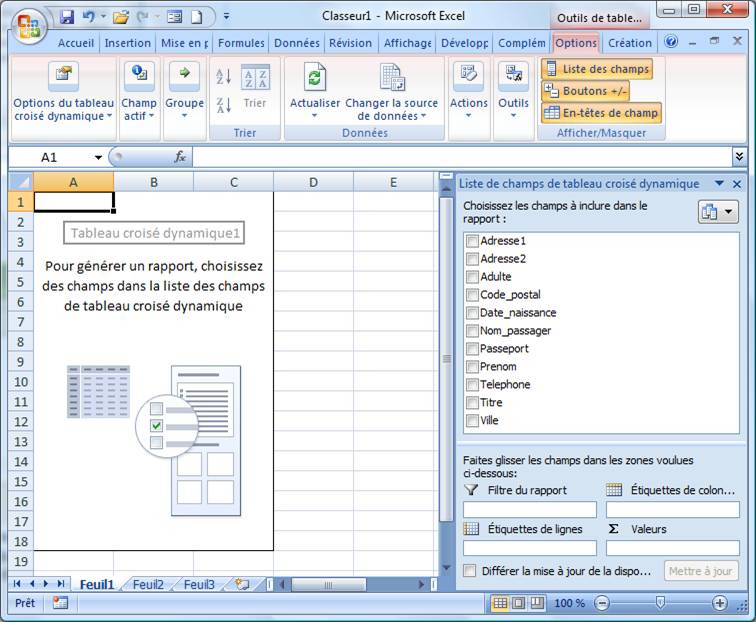Open the Outils icon
This screenshot has width=756, height=622.
click(x=513, y=75)
